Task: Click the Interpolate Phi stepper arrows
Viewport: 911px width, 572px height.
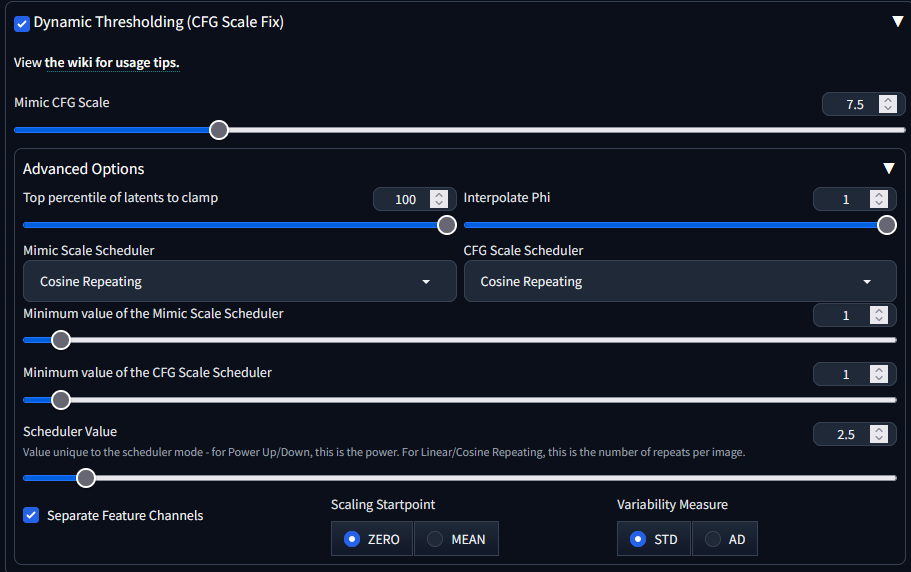Action: point(878,199)
